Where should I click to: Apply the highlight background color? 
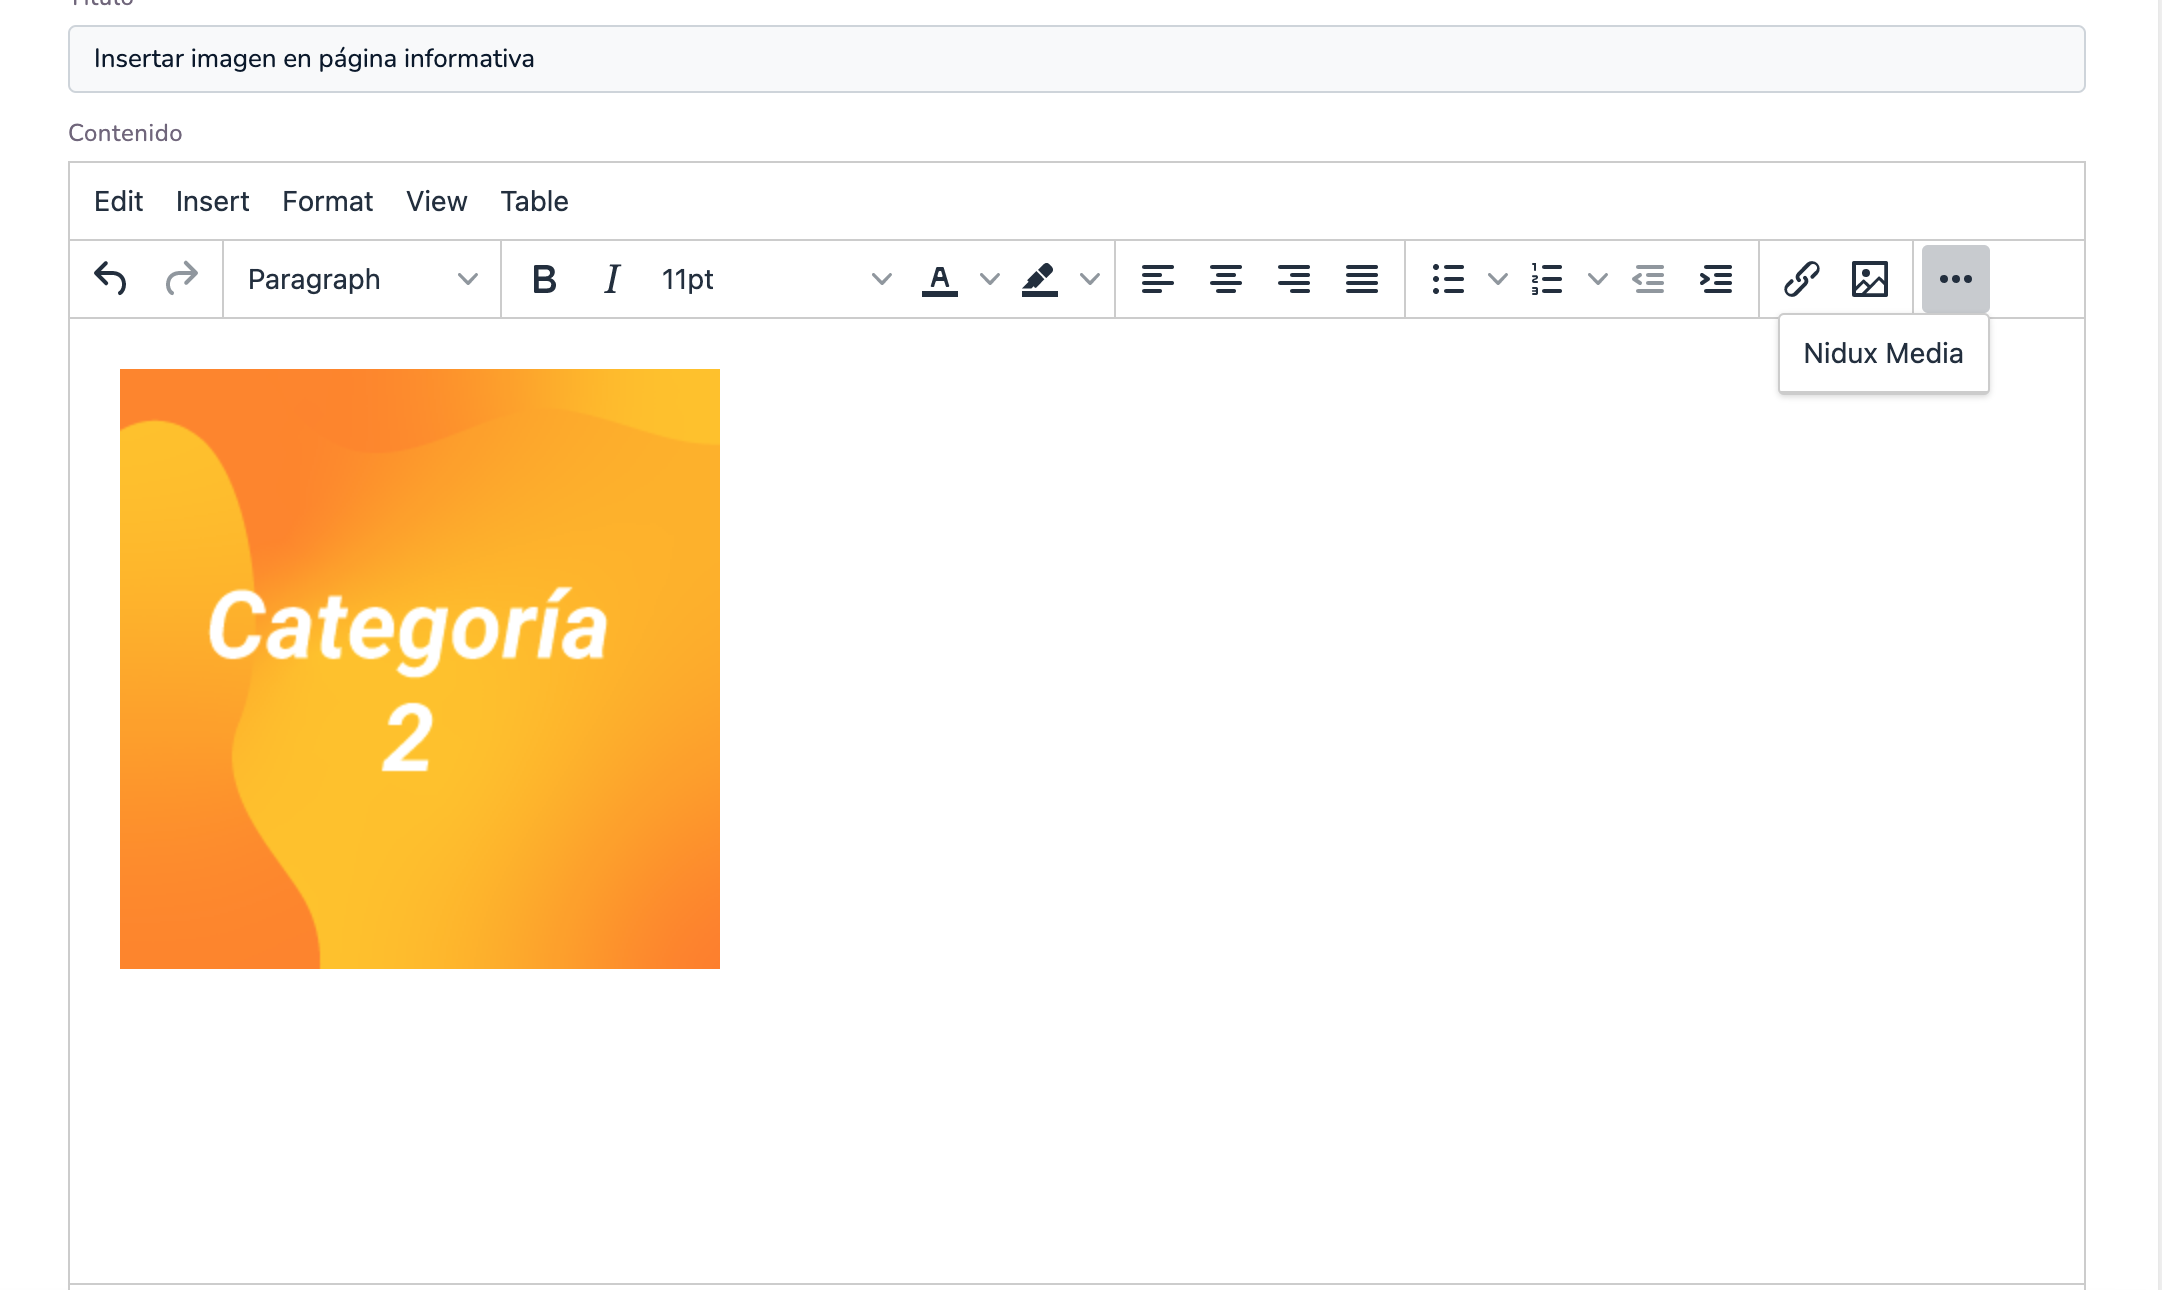click(1040, 279)
